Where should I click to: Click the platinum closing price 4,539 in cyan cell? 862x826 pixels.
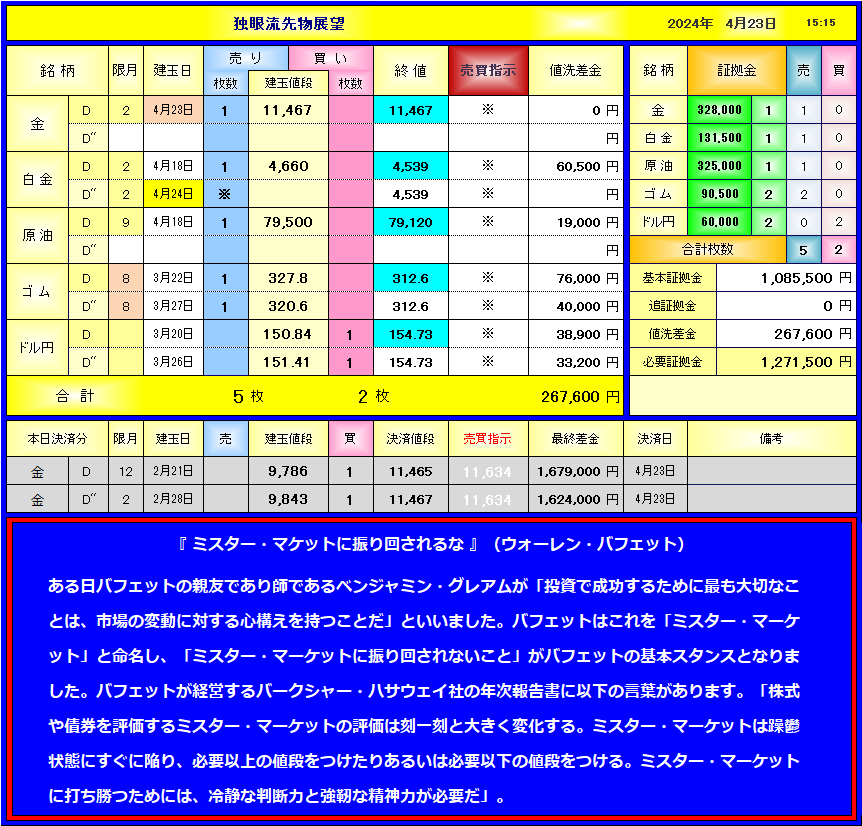(x=411, y=167)
